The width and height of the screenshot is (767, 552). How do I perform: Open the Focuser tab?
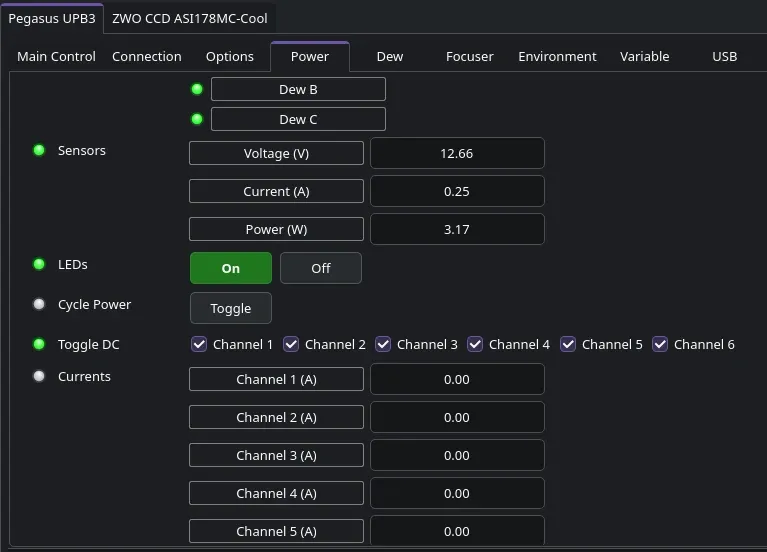tap(470, 57)
